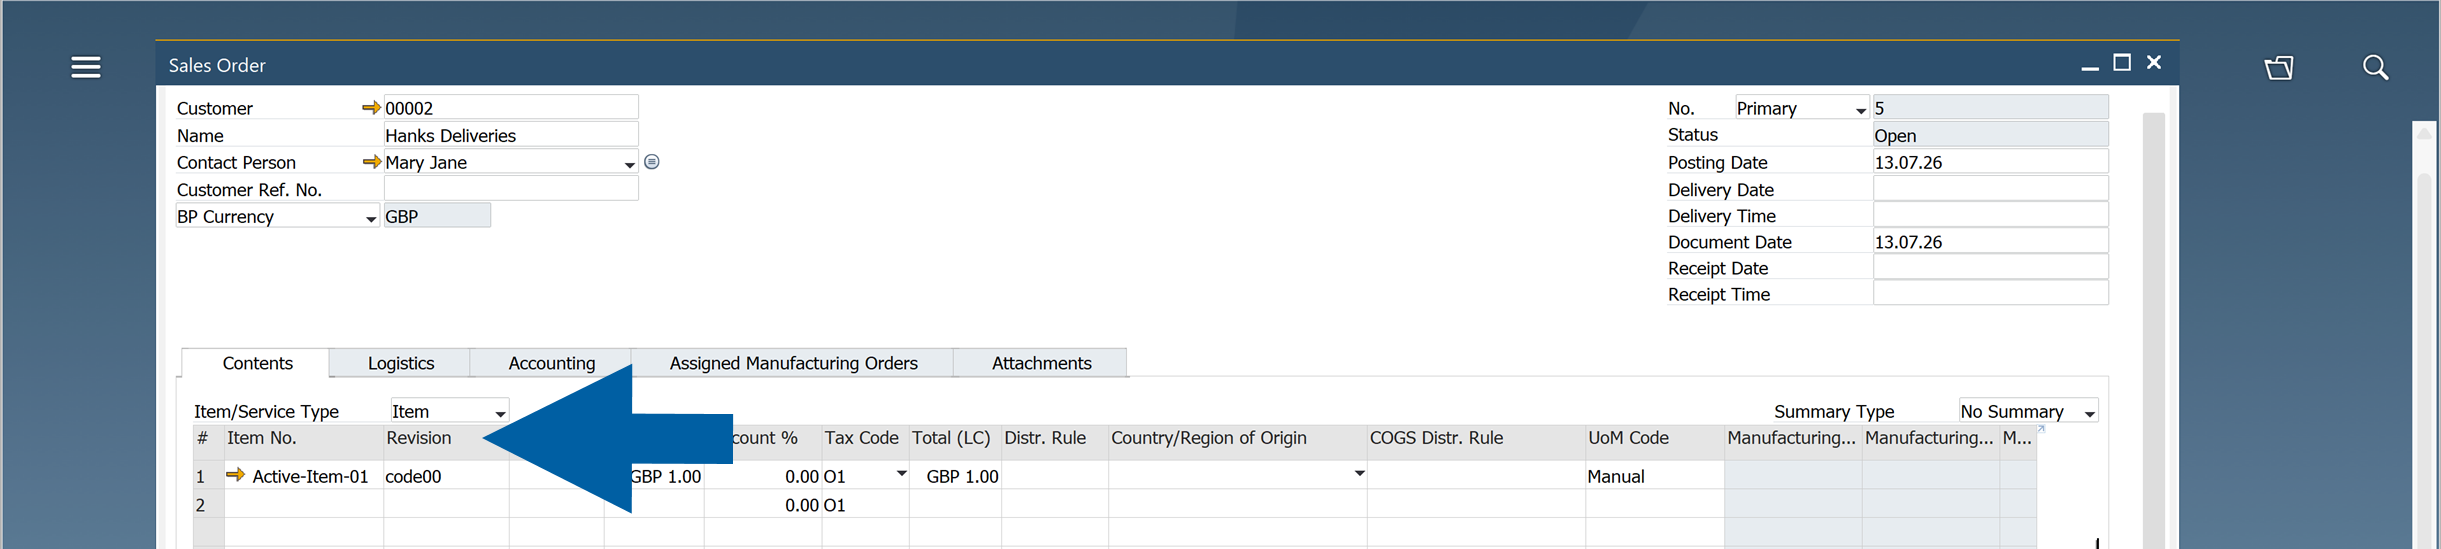2441x549 pixels.
Task: Click the GBP currency field
Action: (x=437, y=216)
